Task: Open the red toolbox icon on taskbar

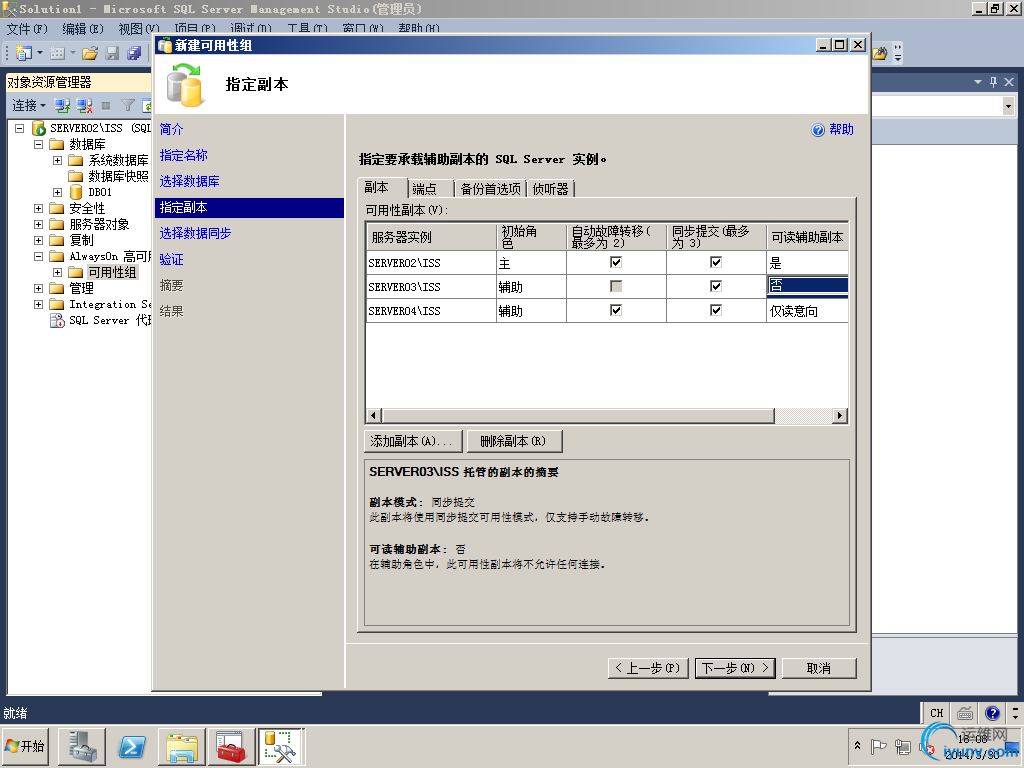Action: (x=231, y=746)
